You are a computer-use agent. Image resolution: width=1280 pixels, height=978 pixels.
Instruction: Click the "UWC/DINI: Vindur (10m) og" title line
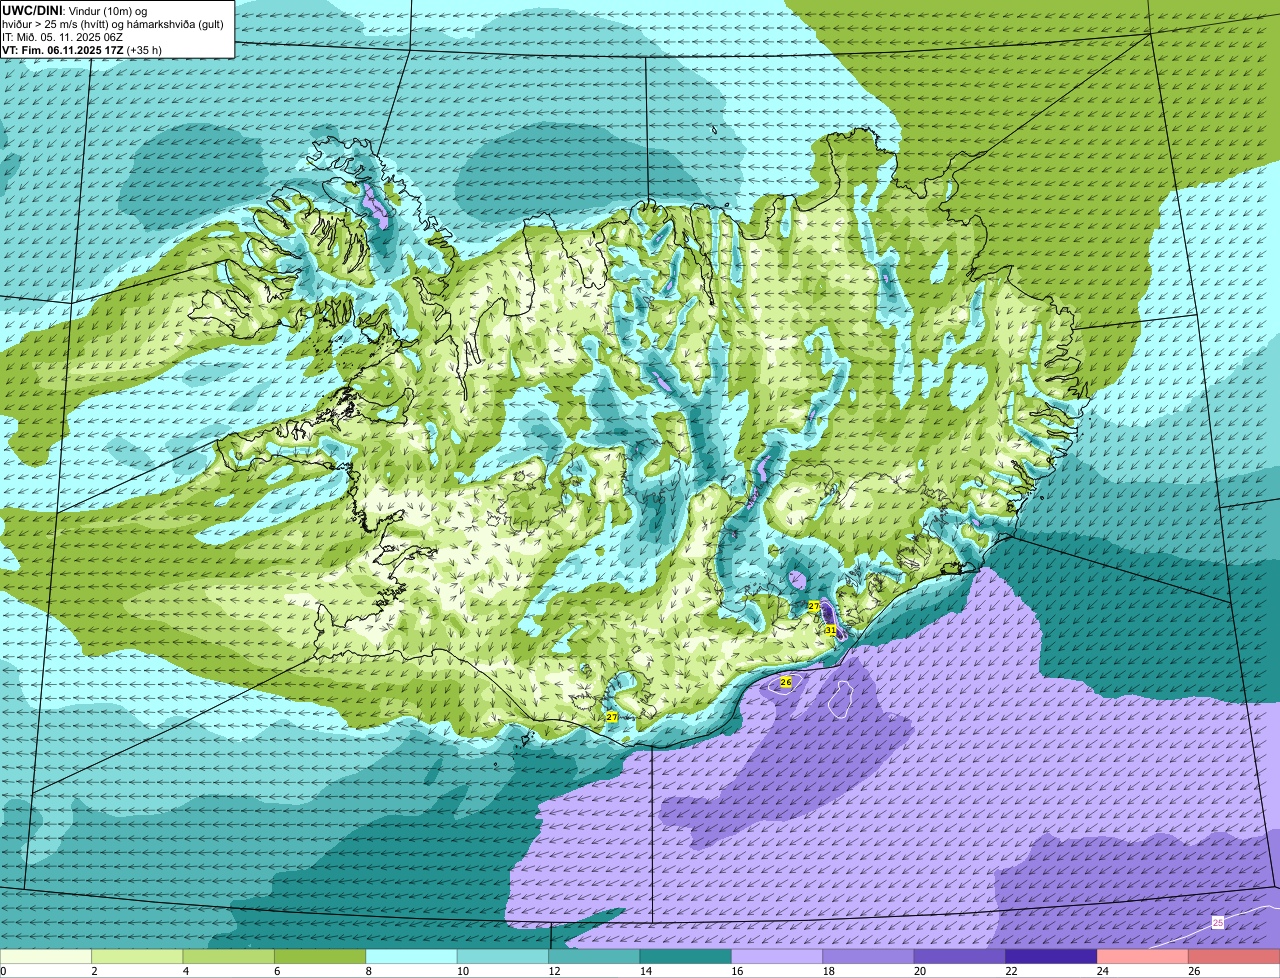[74, 10]
